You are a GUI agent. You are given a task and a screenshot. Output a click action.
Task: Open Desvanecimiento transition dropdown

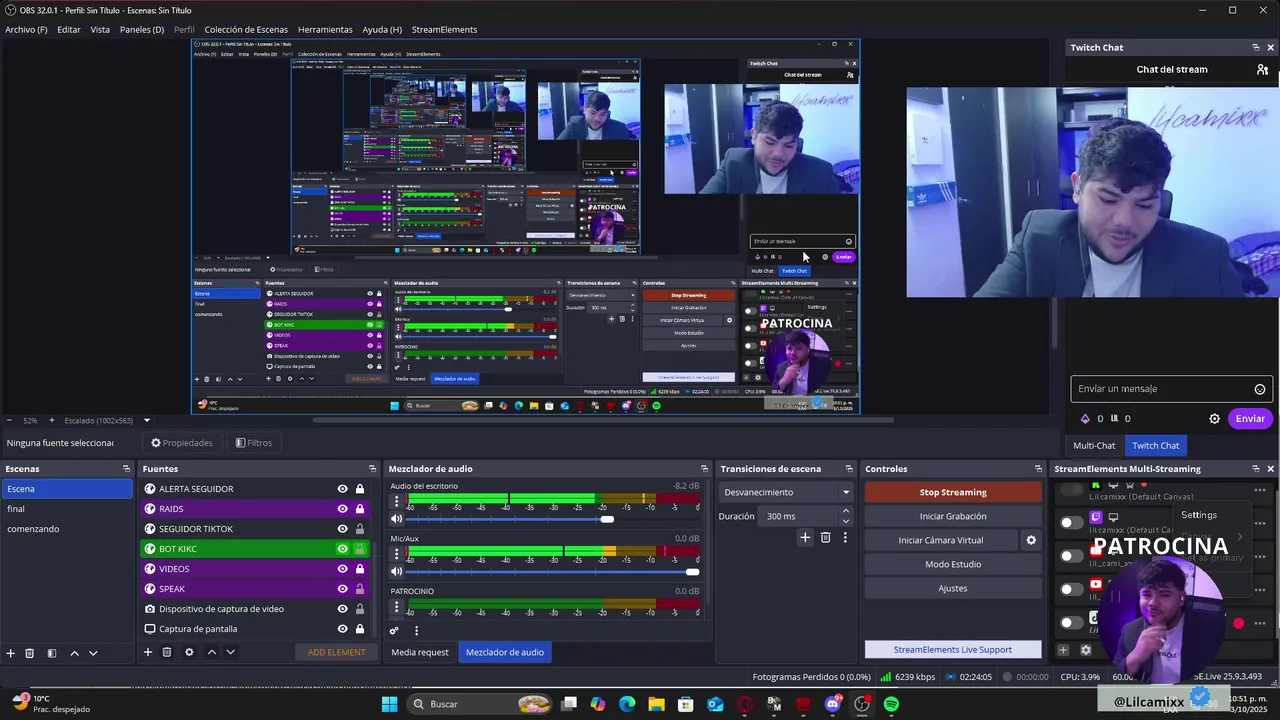click(787, 492)
